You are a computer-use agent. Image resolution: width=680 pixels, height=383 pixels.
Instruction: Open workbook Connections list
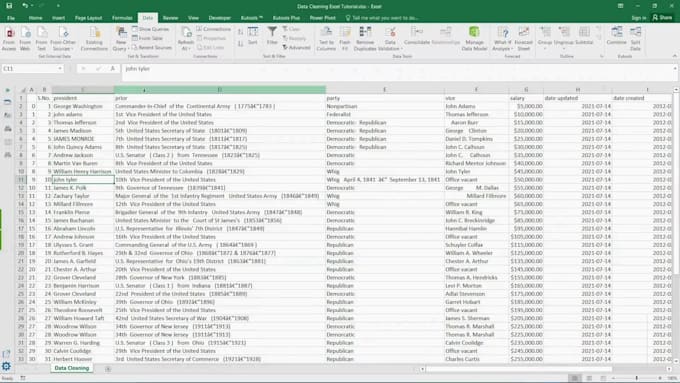pos(213,29)
